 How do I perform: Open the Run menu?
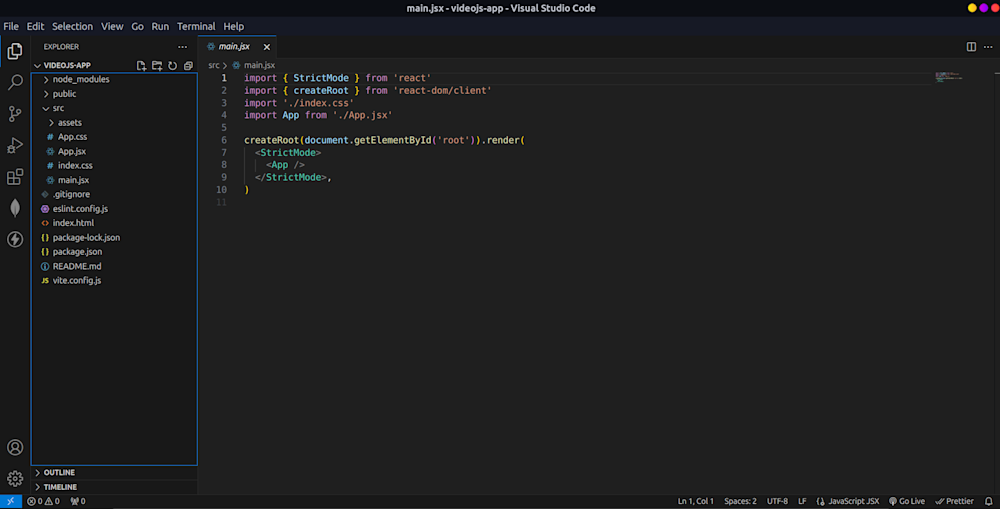[x=160, y=27]
